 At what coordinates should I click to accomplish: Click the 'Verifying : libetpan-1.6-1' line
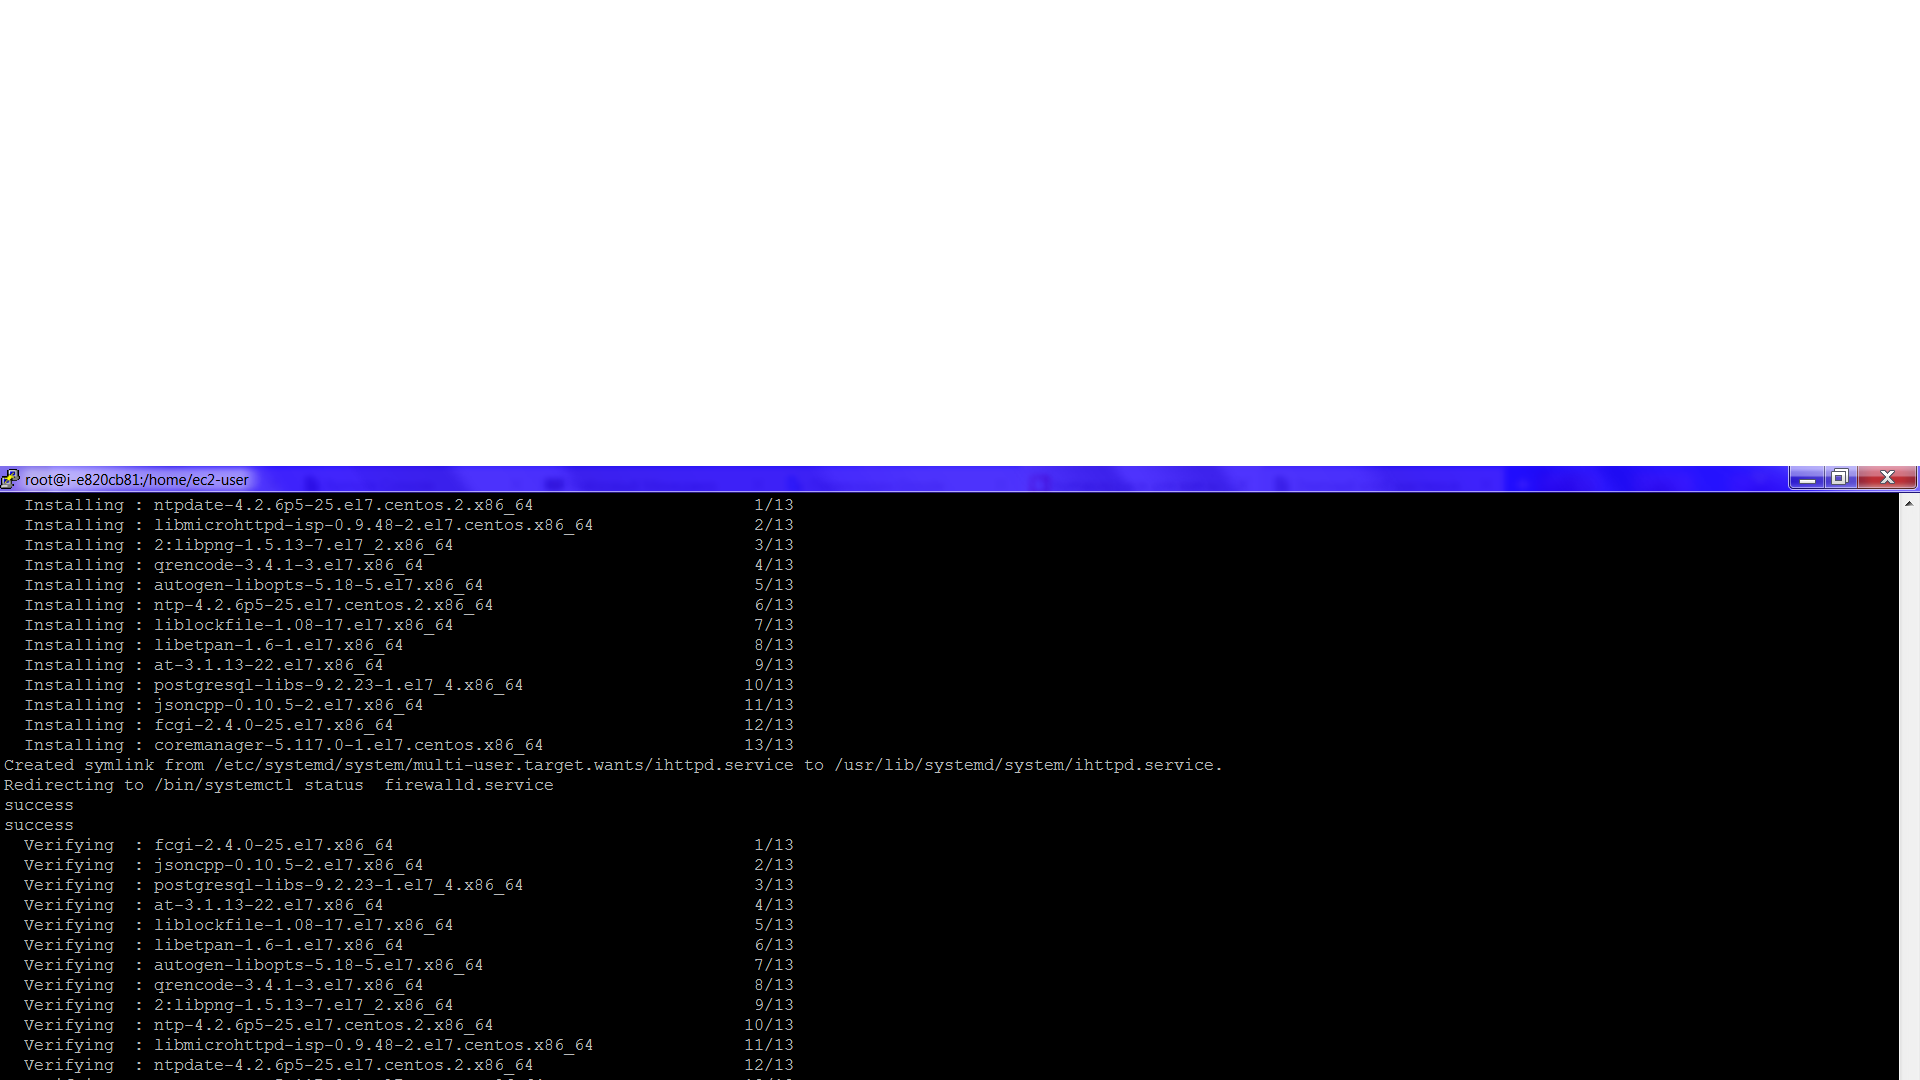213,945
